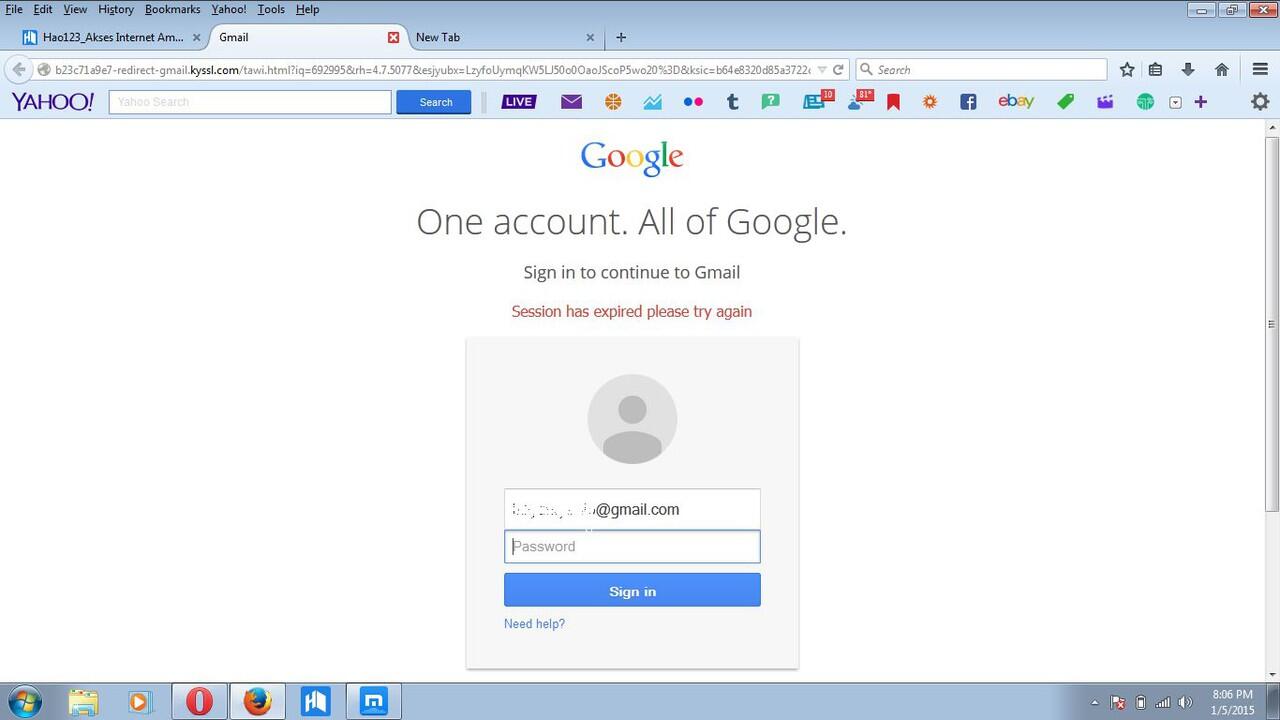Click the red bookmark toolbar icon
Screen dimensions: 1280x720
tap(894, 102)
